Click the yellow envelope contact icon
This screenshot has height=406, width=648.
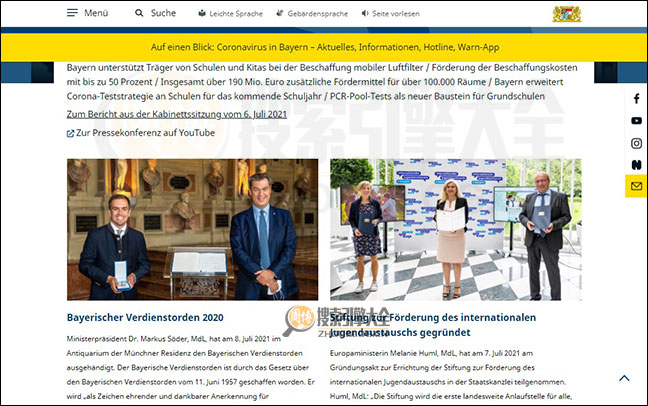[636, 186]
